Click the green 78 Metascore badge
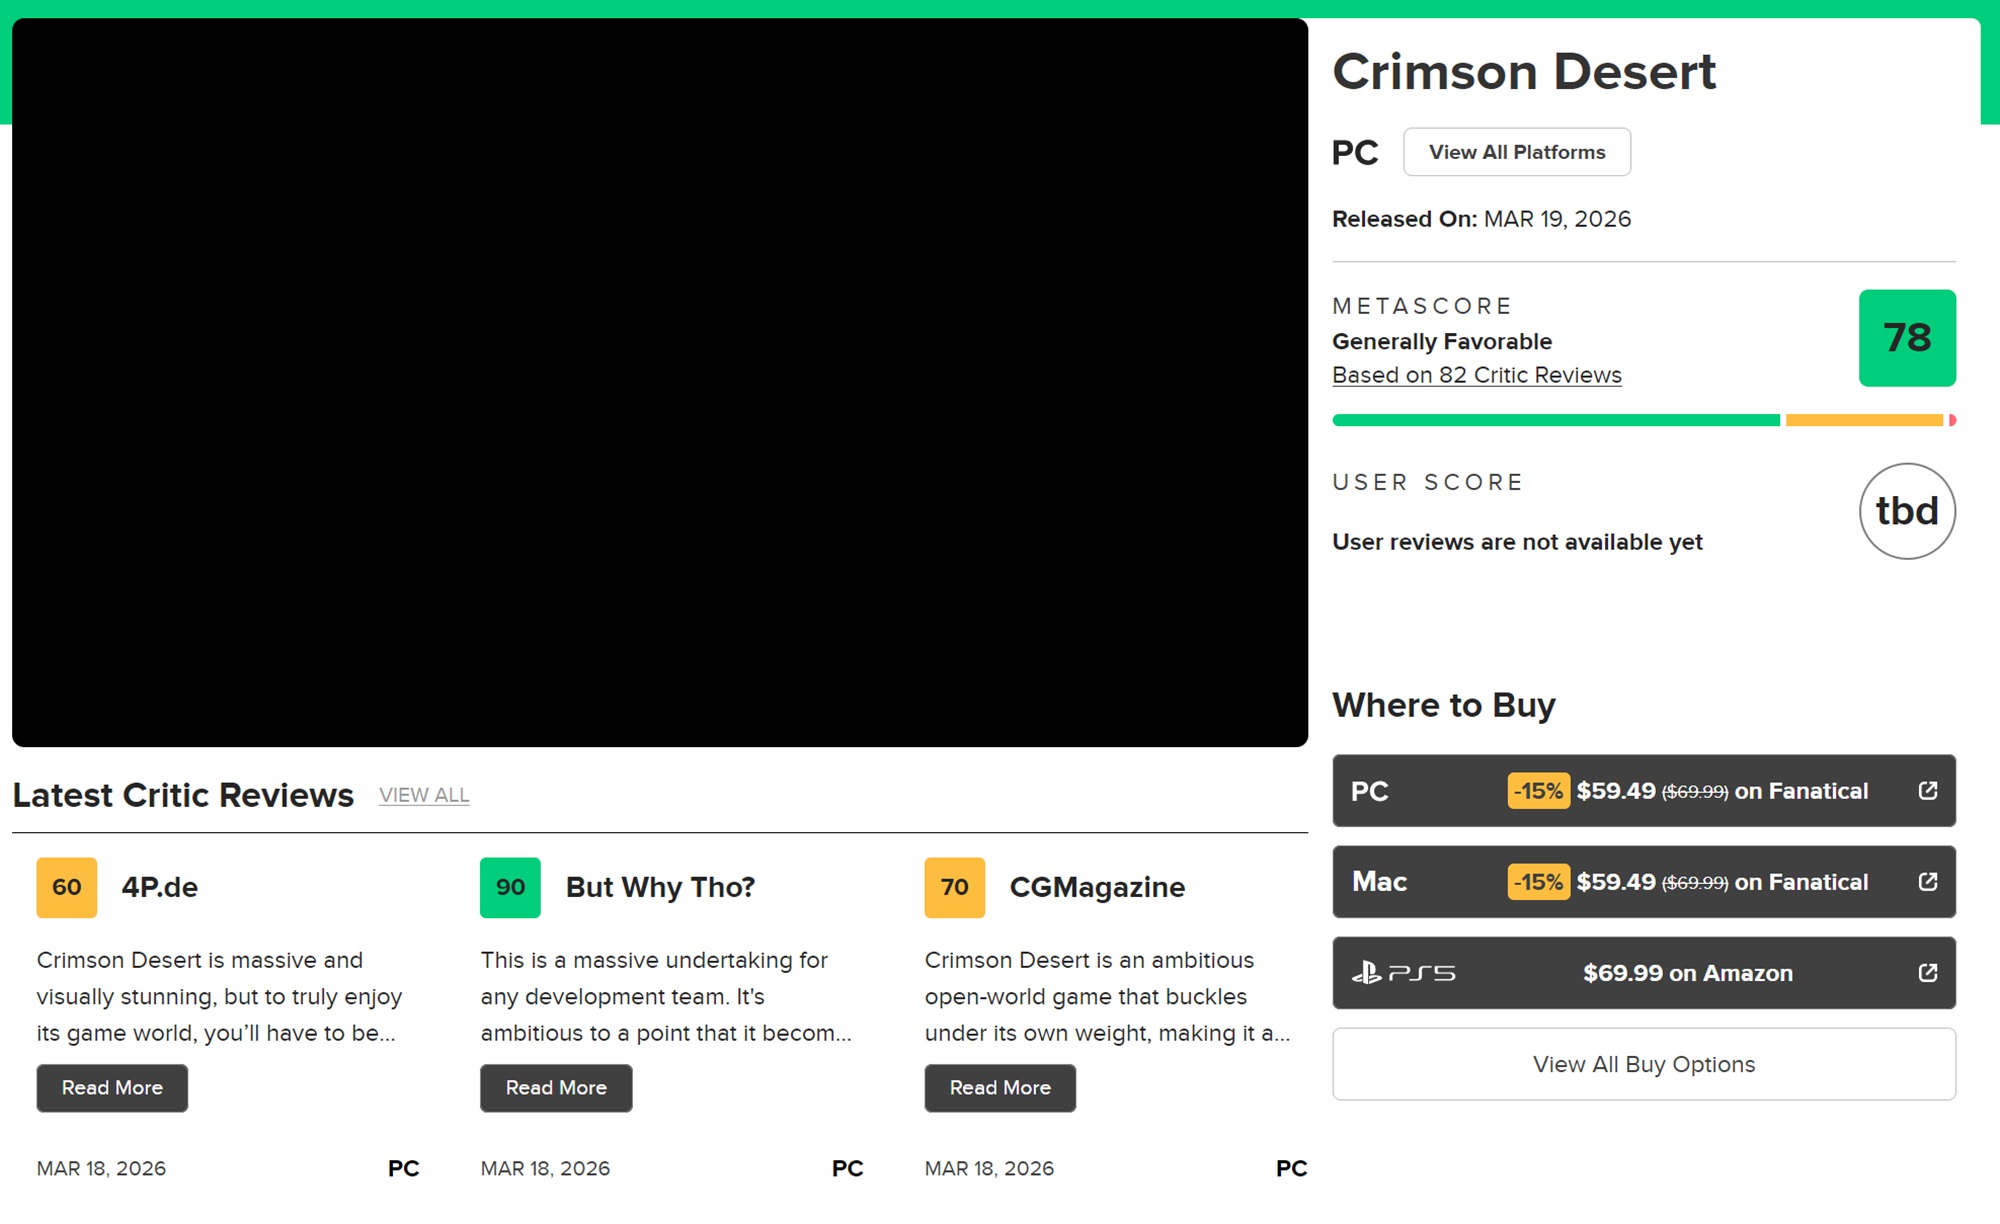 pos(1906,338)
